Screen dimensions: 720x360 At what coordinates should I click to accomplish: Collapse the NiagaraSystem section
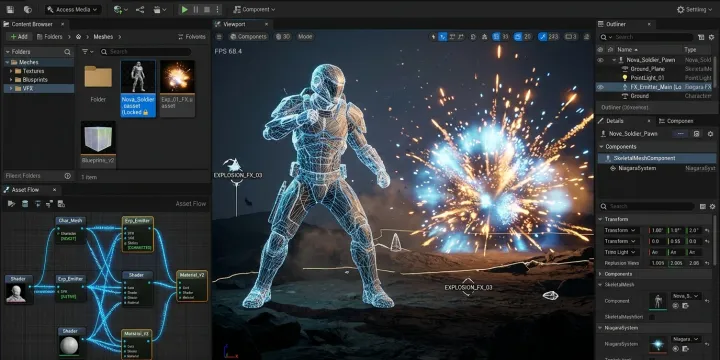601,328
